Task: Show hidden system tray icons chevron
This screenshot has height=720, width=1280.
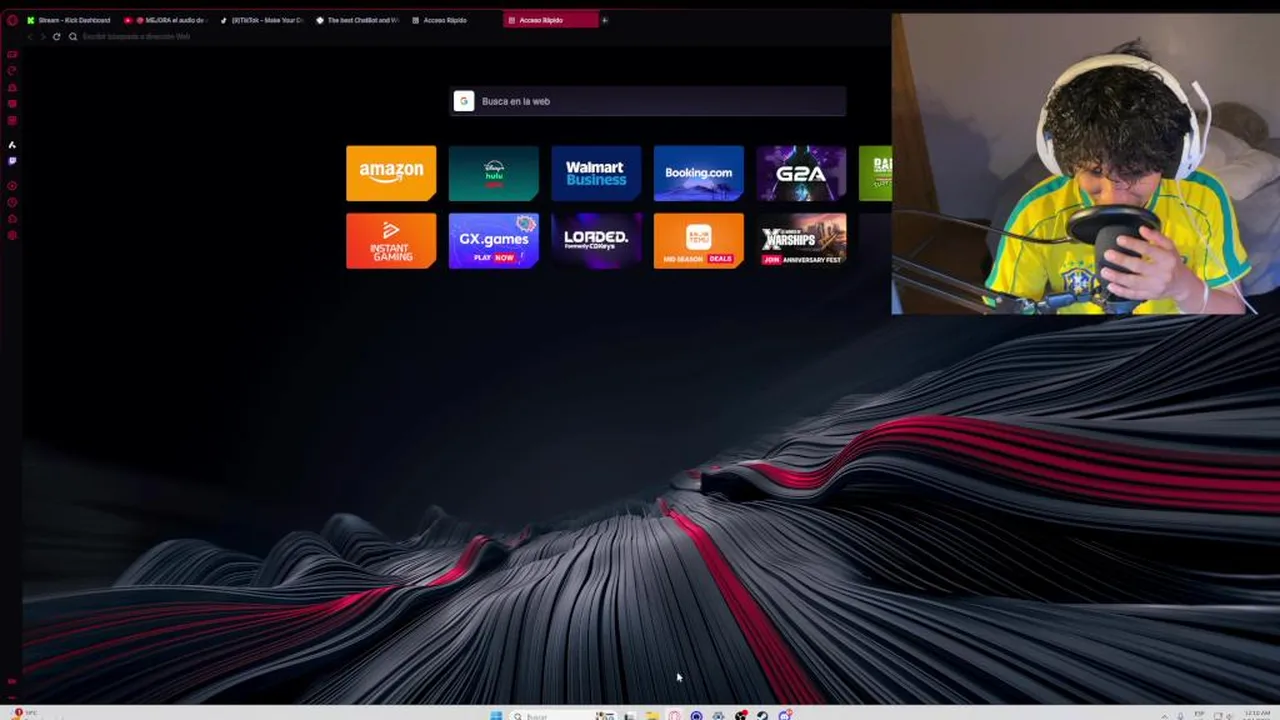Action: point(1164,716)
